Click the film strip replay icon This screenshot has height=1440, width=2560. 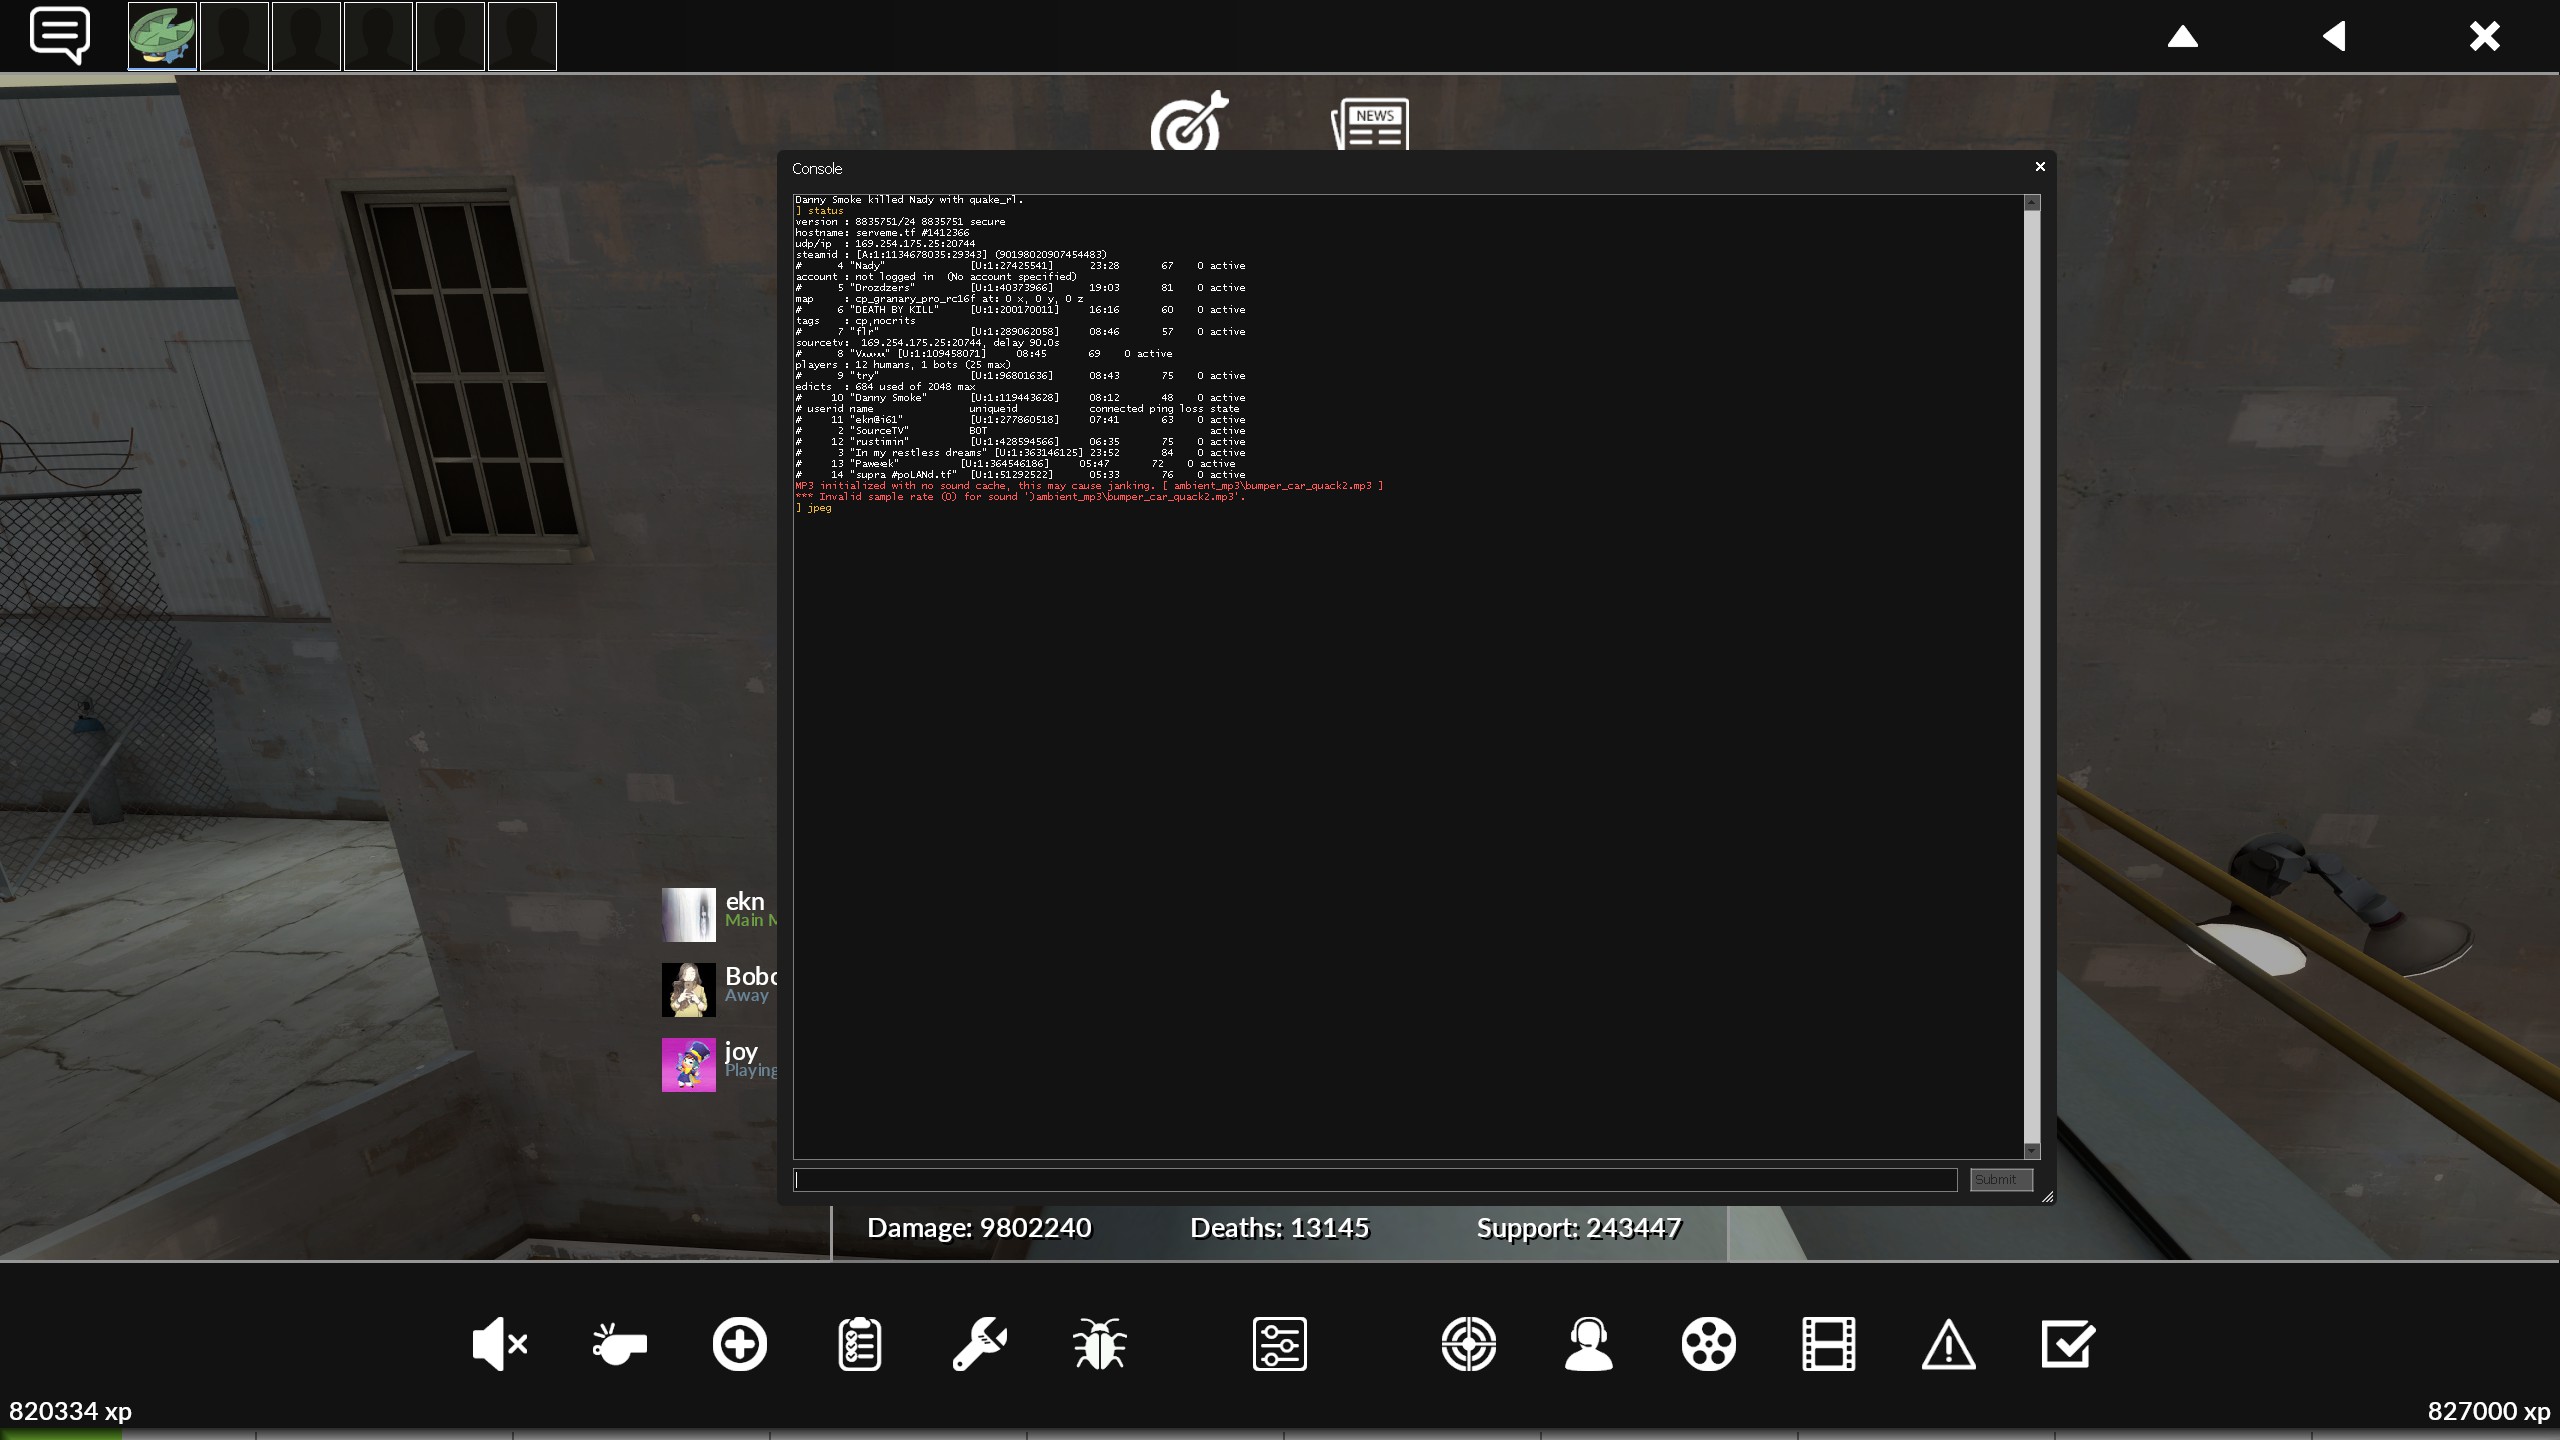click(x=1828, y=1344)
